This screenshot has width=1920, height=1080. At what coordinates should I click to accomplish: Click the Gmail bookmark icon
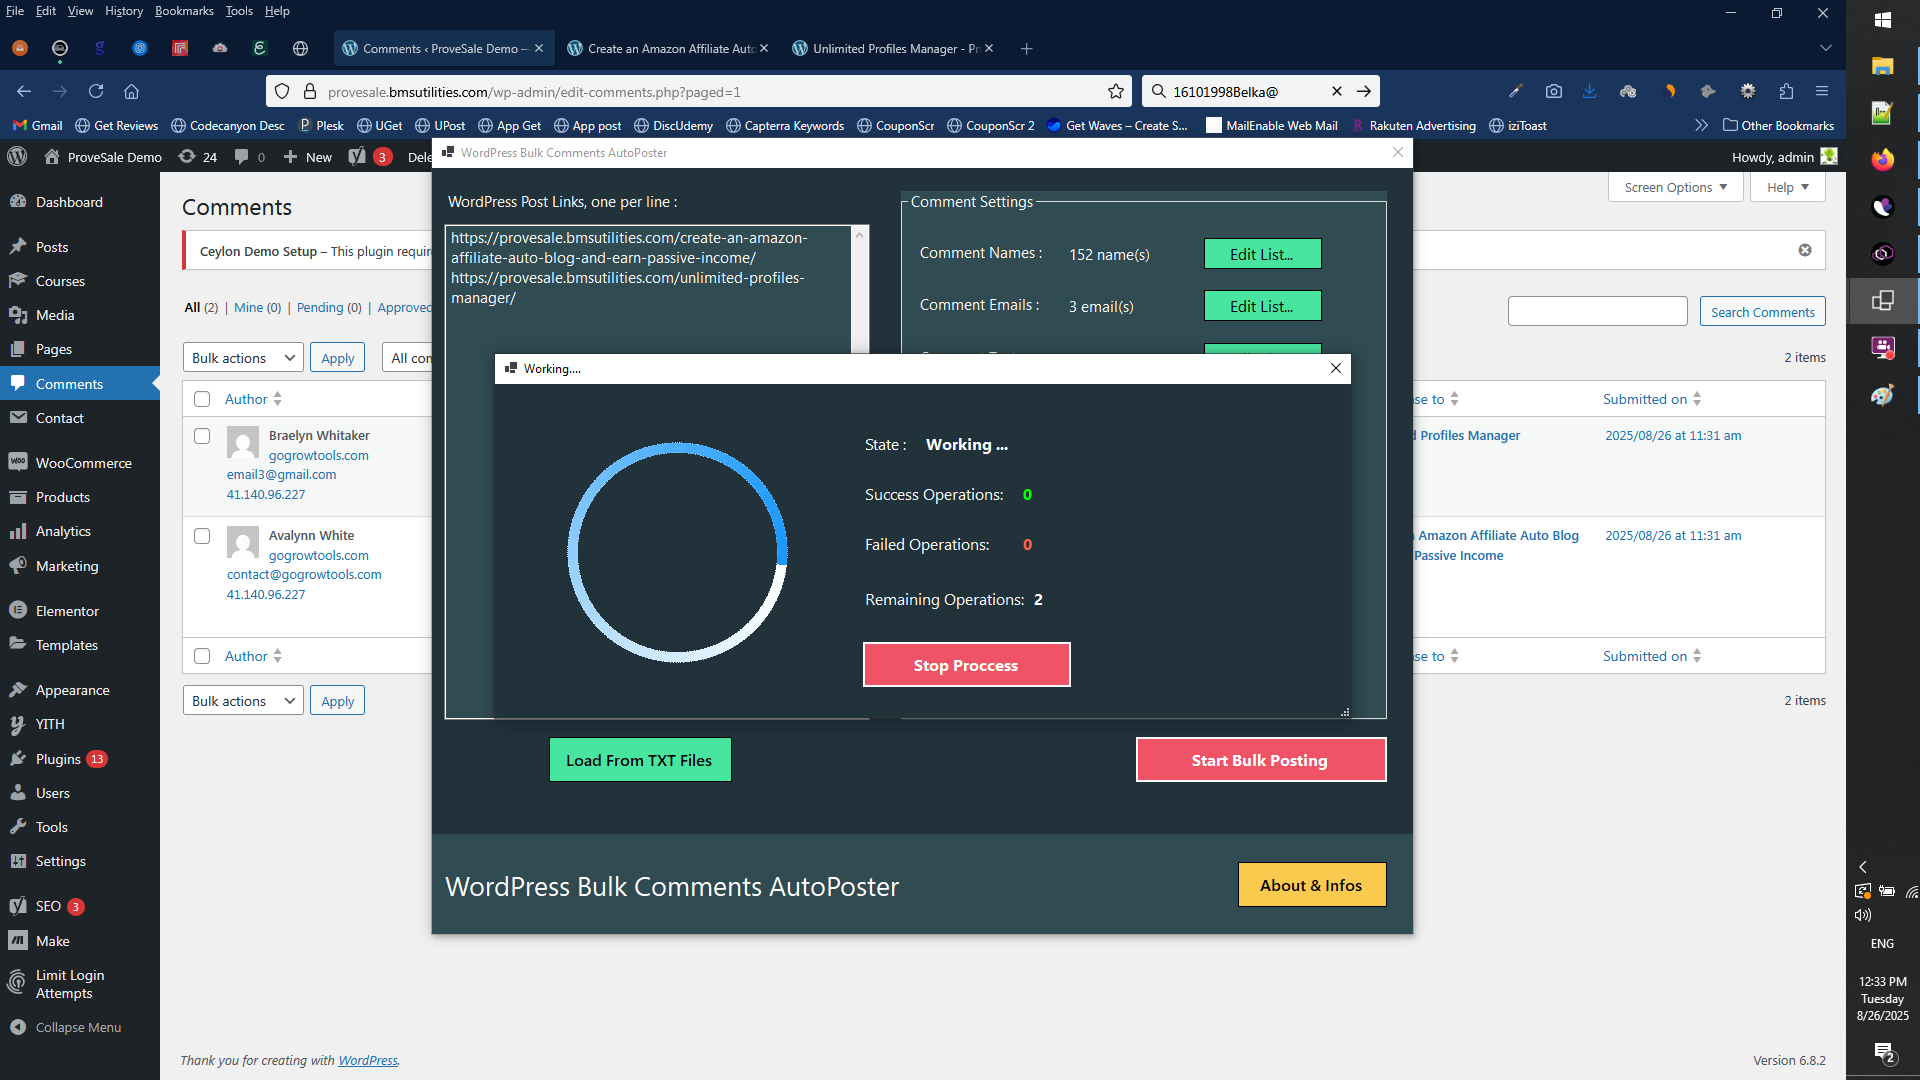pos(18,125)
